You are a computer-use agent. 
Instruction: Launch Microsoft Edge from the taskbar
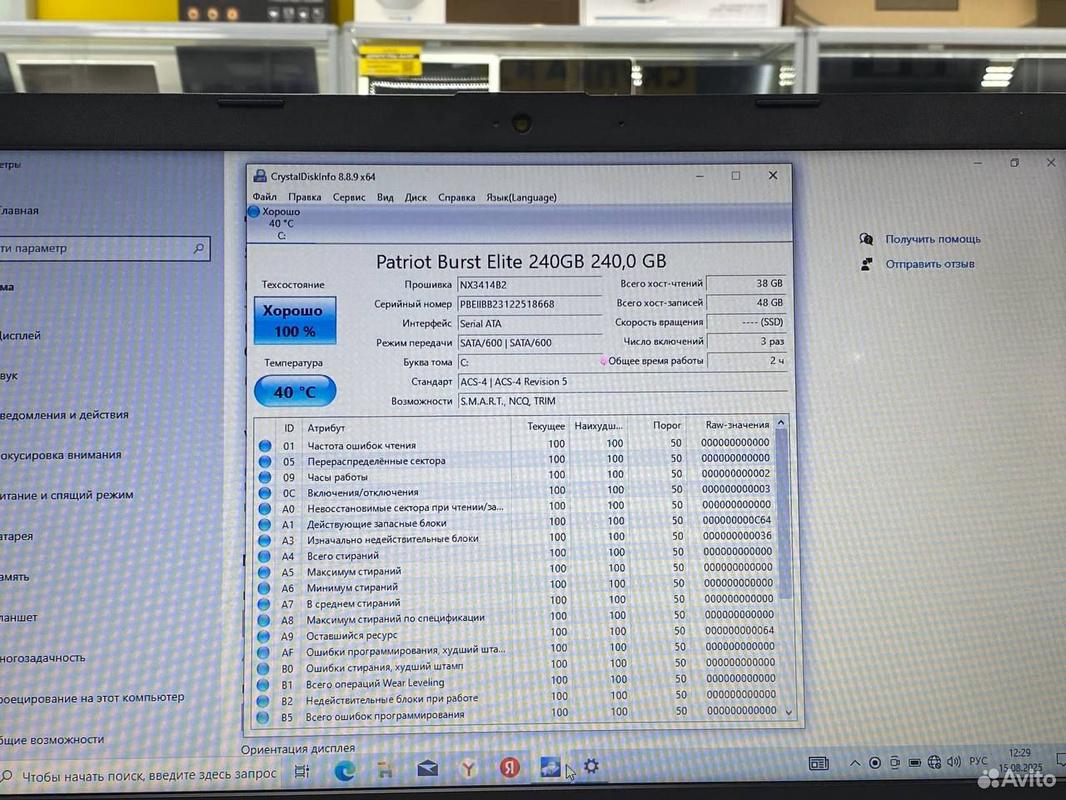(x=345, y=770)
